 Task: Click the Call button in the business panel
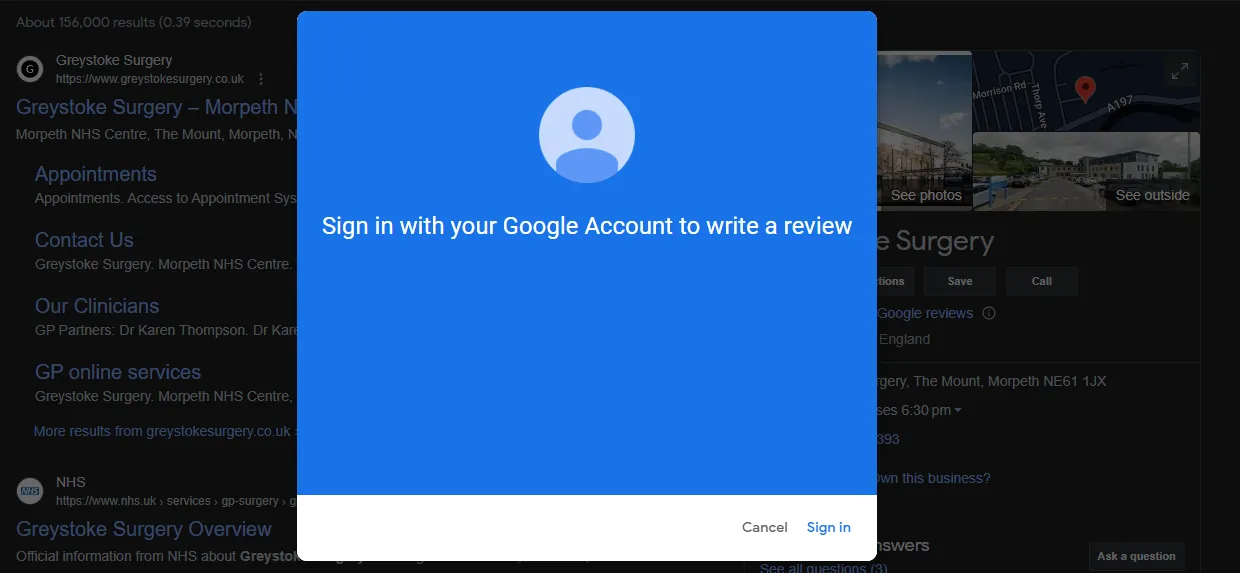[1042, 281]
